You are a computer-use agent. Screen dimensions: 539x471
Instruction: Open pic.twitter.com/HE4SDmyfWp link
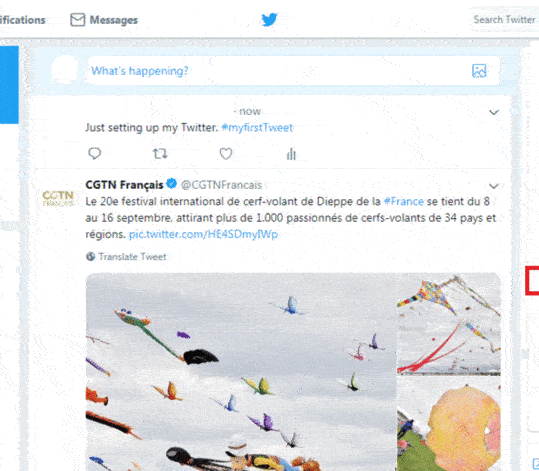click(203, 234)
